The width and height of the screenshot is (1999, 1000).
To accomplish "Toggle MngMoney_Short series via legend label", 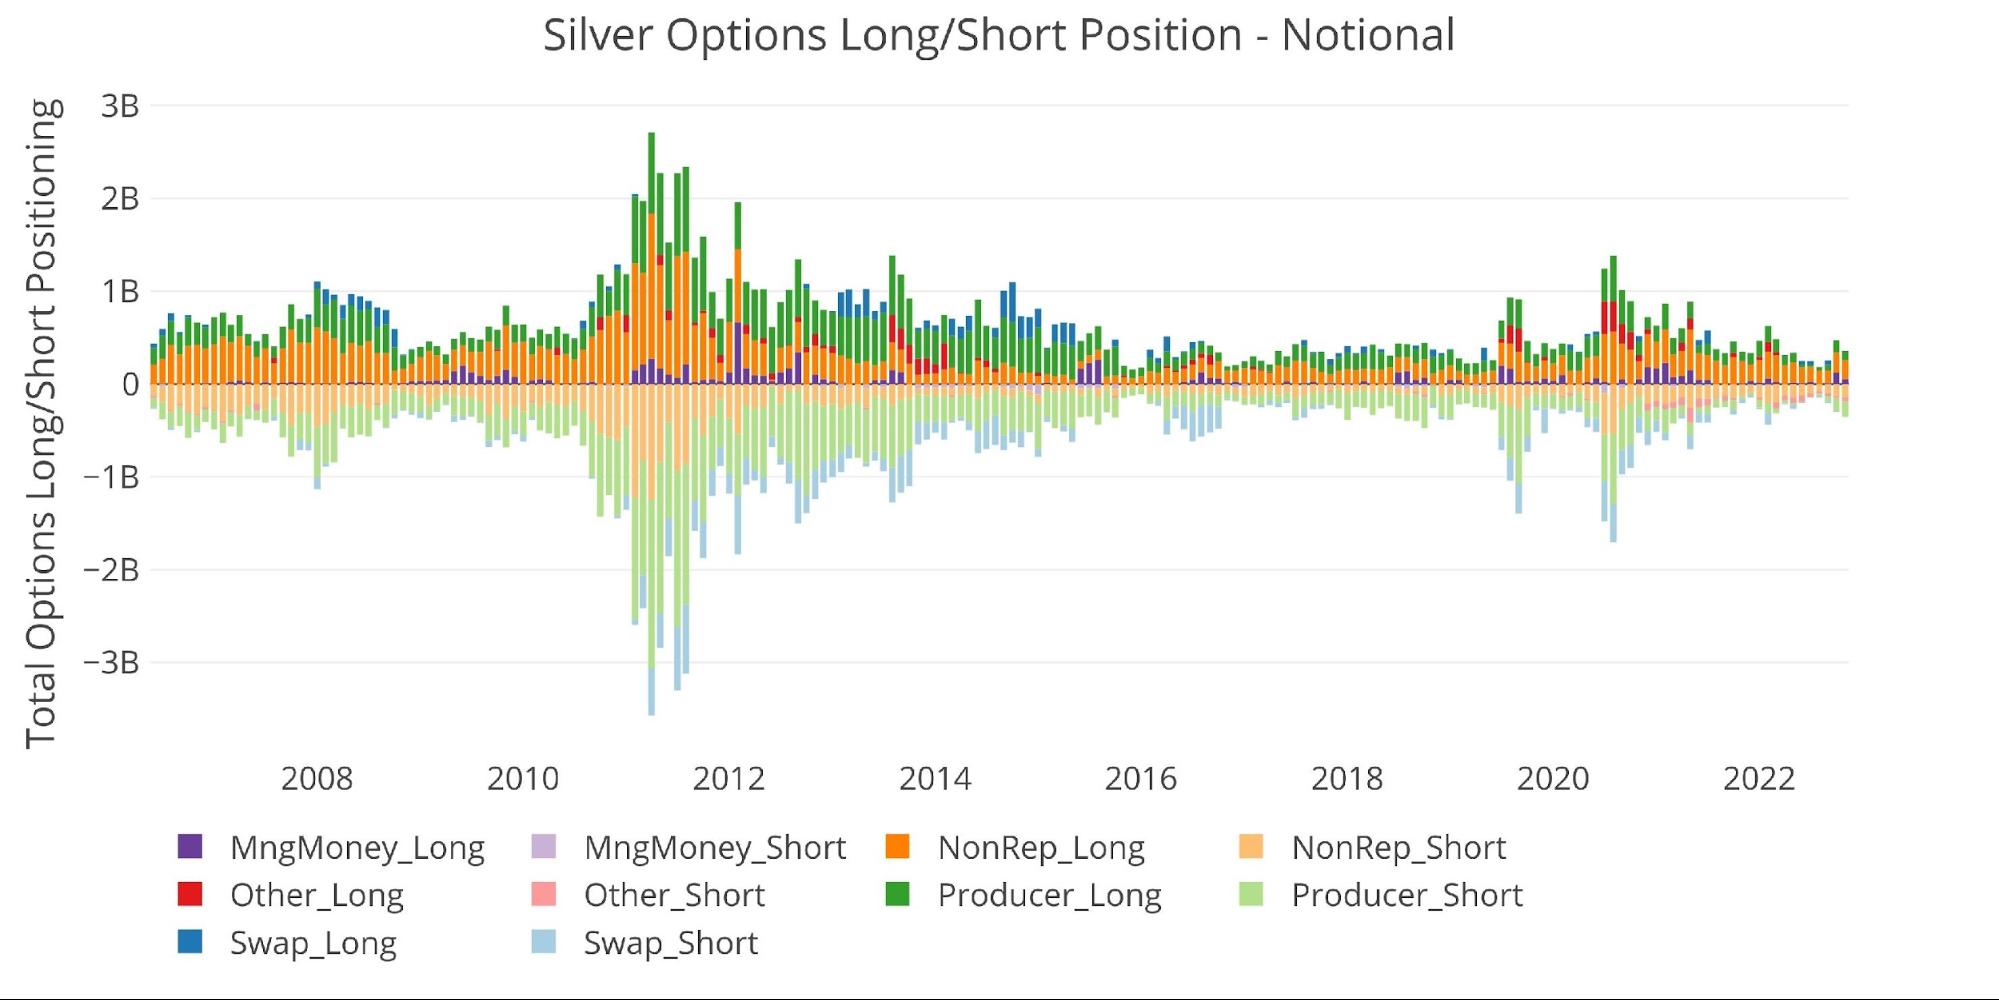I will coord(714,847).
